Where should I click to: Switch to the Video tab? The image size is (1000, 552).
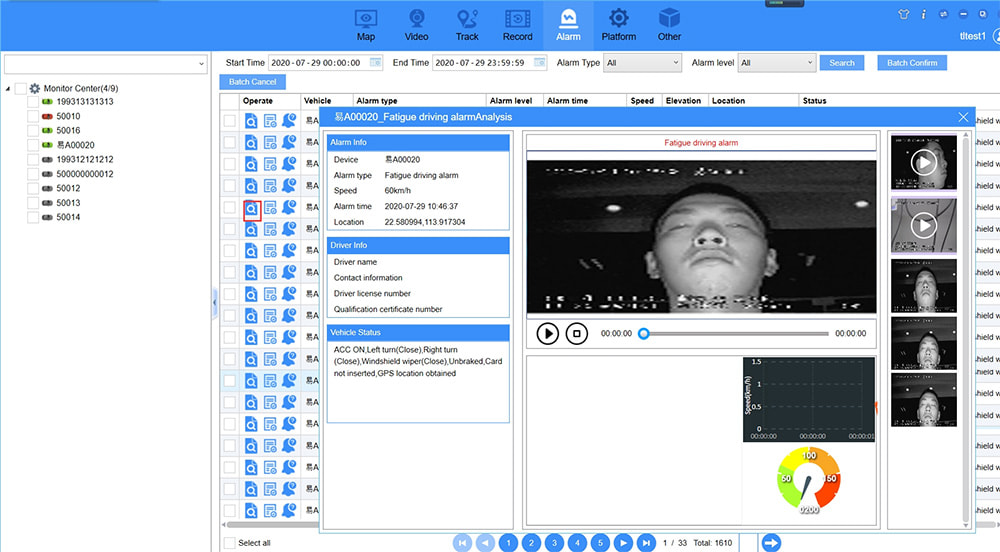point(416,25)
